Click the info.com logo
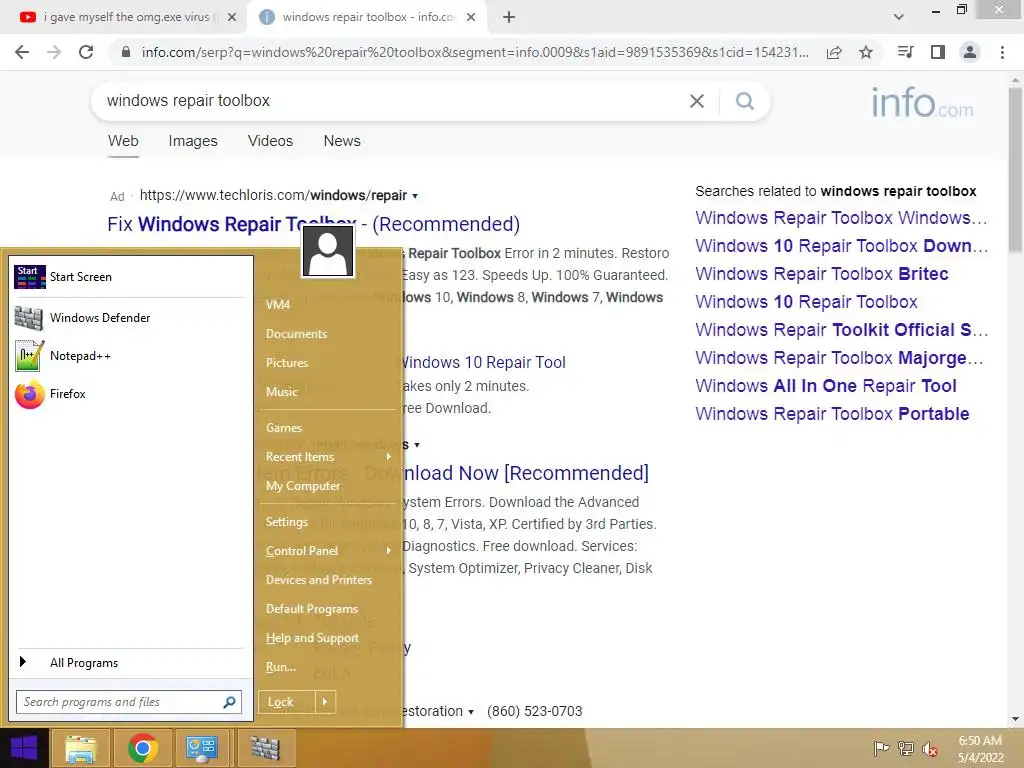1024x768 pixels. [922, 103]
